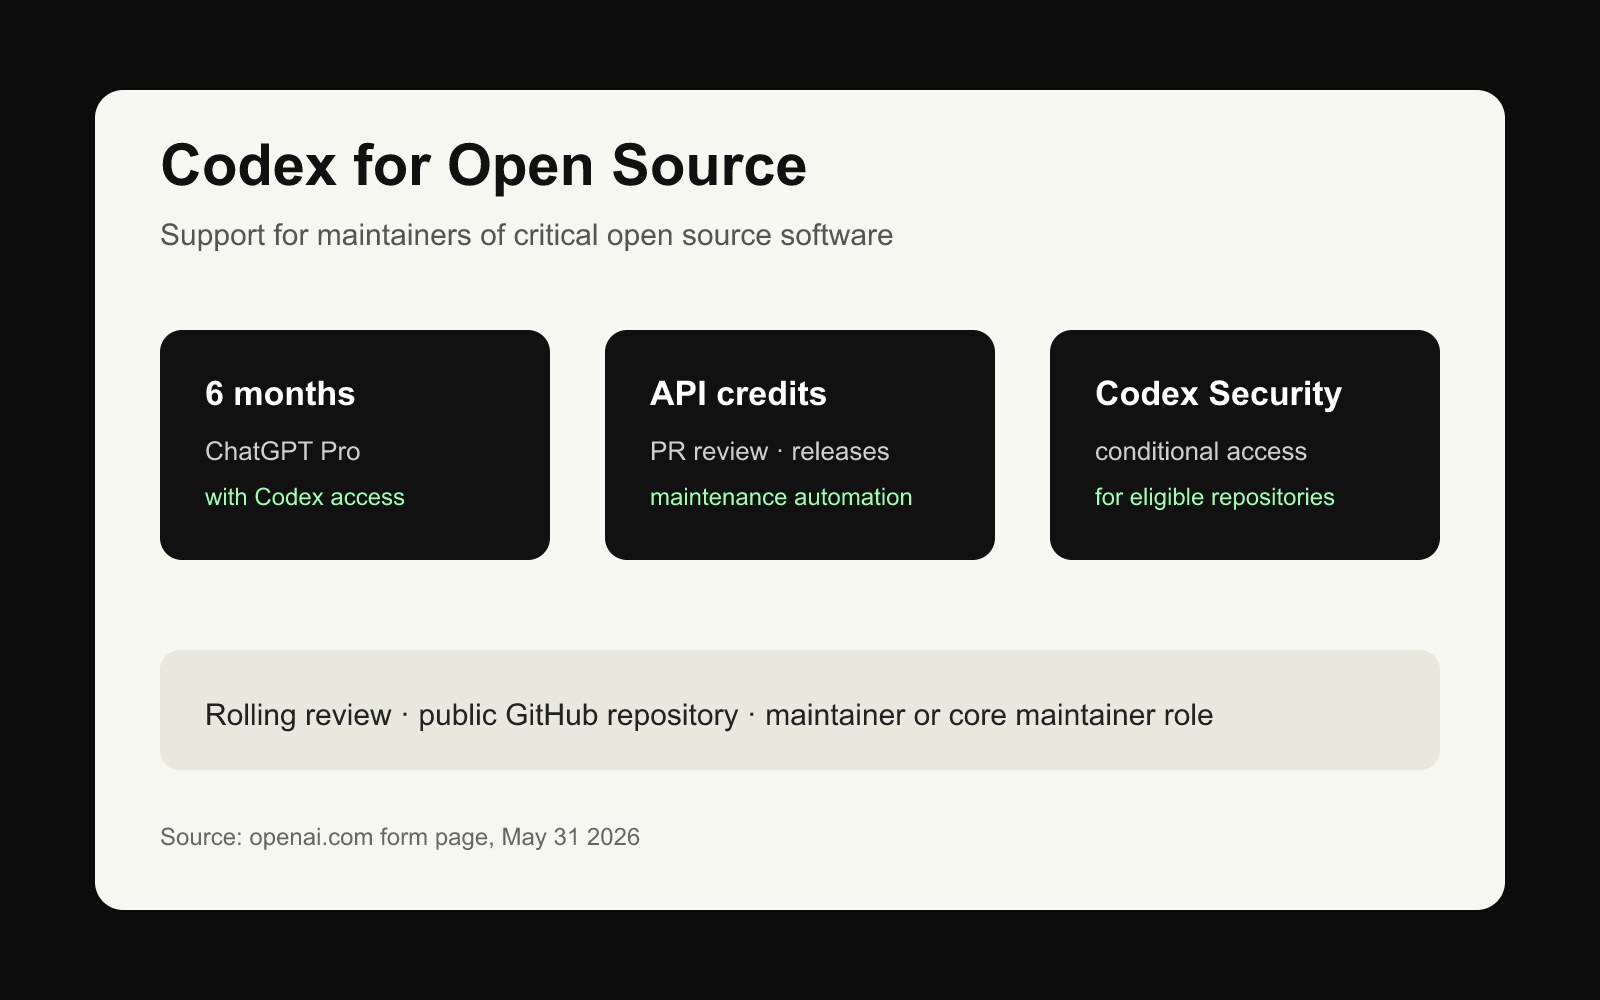Click the 'Rolling review' requirements line

(x=709, y=715)
